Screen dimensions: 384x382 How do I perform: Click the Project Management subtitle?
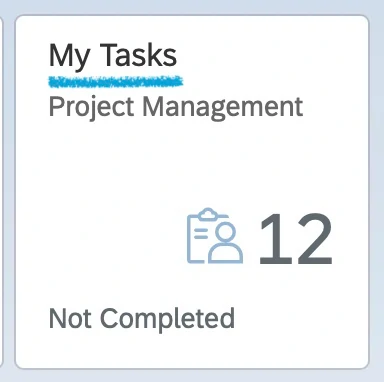pyautogui.click(x=176, y=107)
